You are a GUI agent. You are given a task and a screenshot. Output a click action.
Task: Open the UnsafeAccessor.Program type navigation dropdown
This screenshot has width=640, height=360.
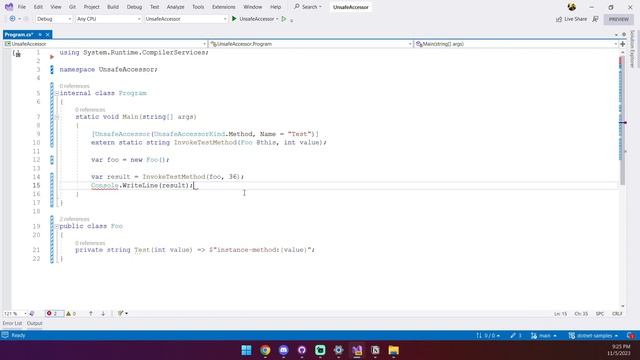click(311, 44)
